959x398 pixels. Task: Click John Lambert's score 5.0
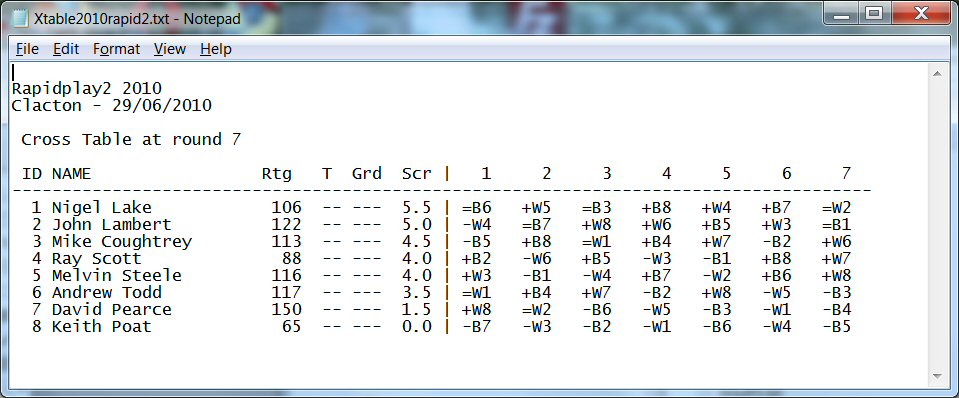(417, 224)
